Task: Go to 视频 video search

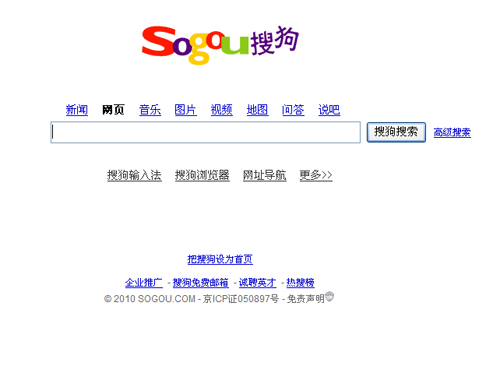Action: [222, 110]
